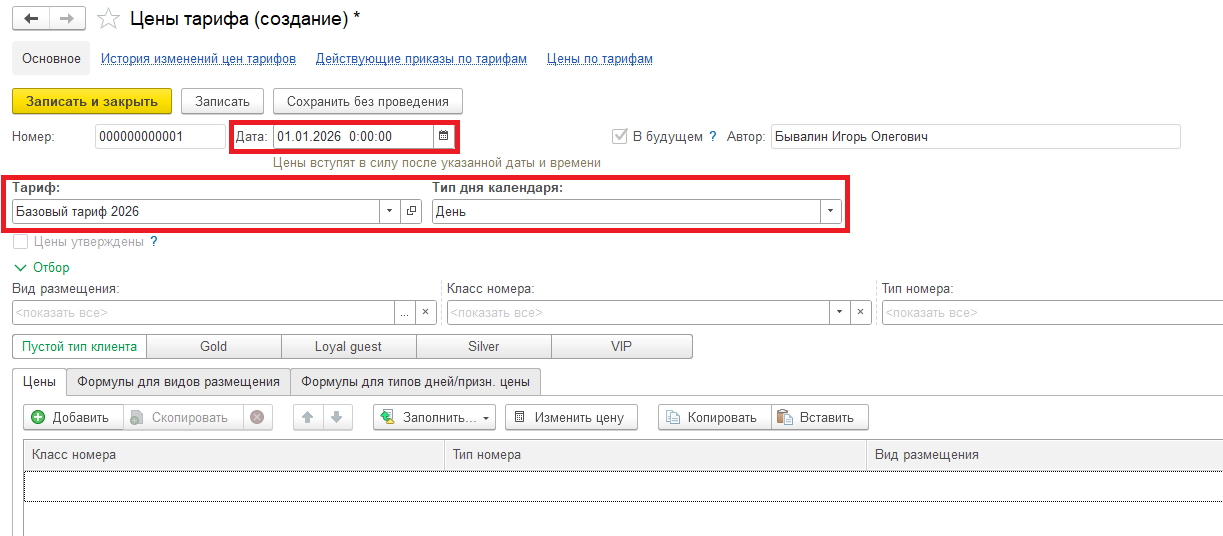This screenshot has width=1223, height=536.
Task: Move row down with arrow
Action: [x=337, y=417]
